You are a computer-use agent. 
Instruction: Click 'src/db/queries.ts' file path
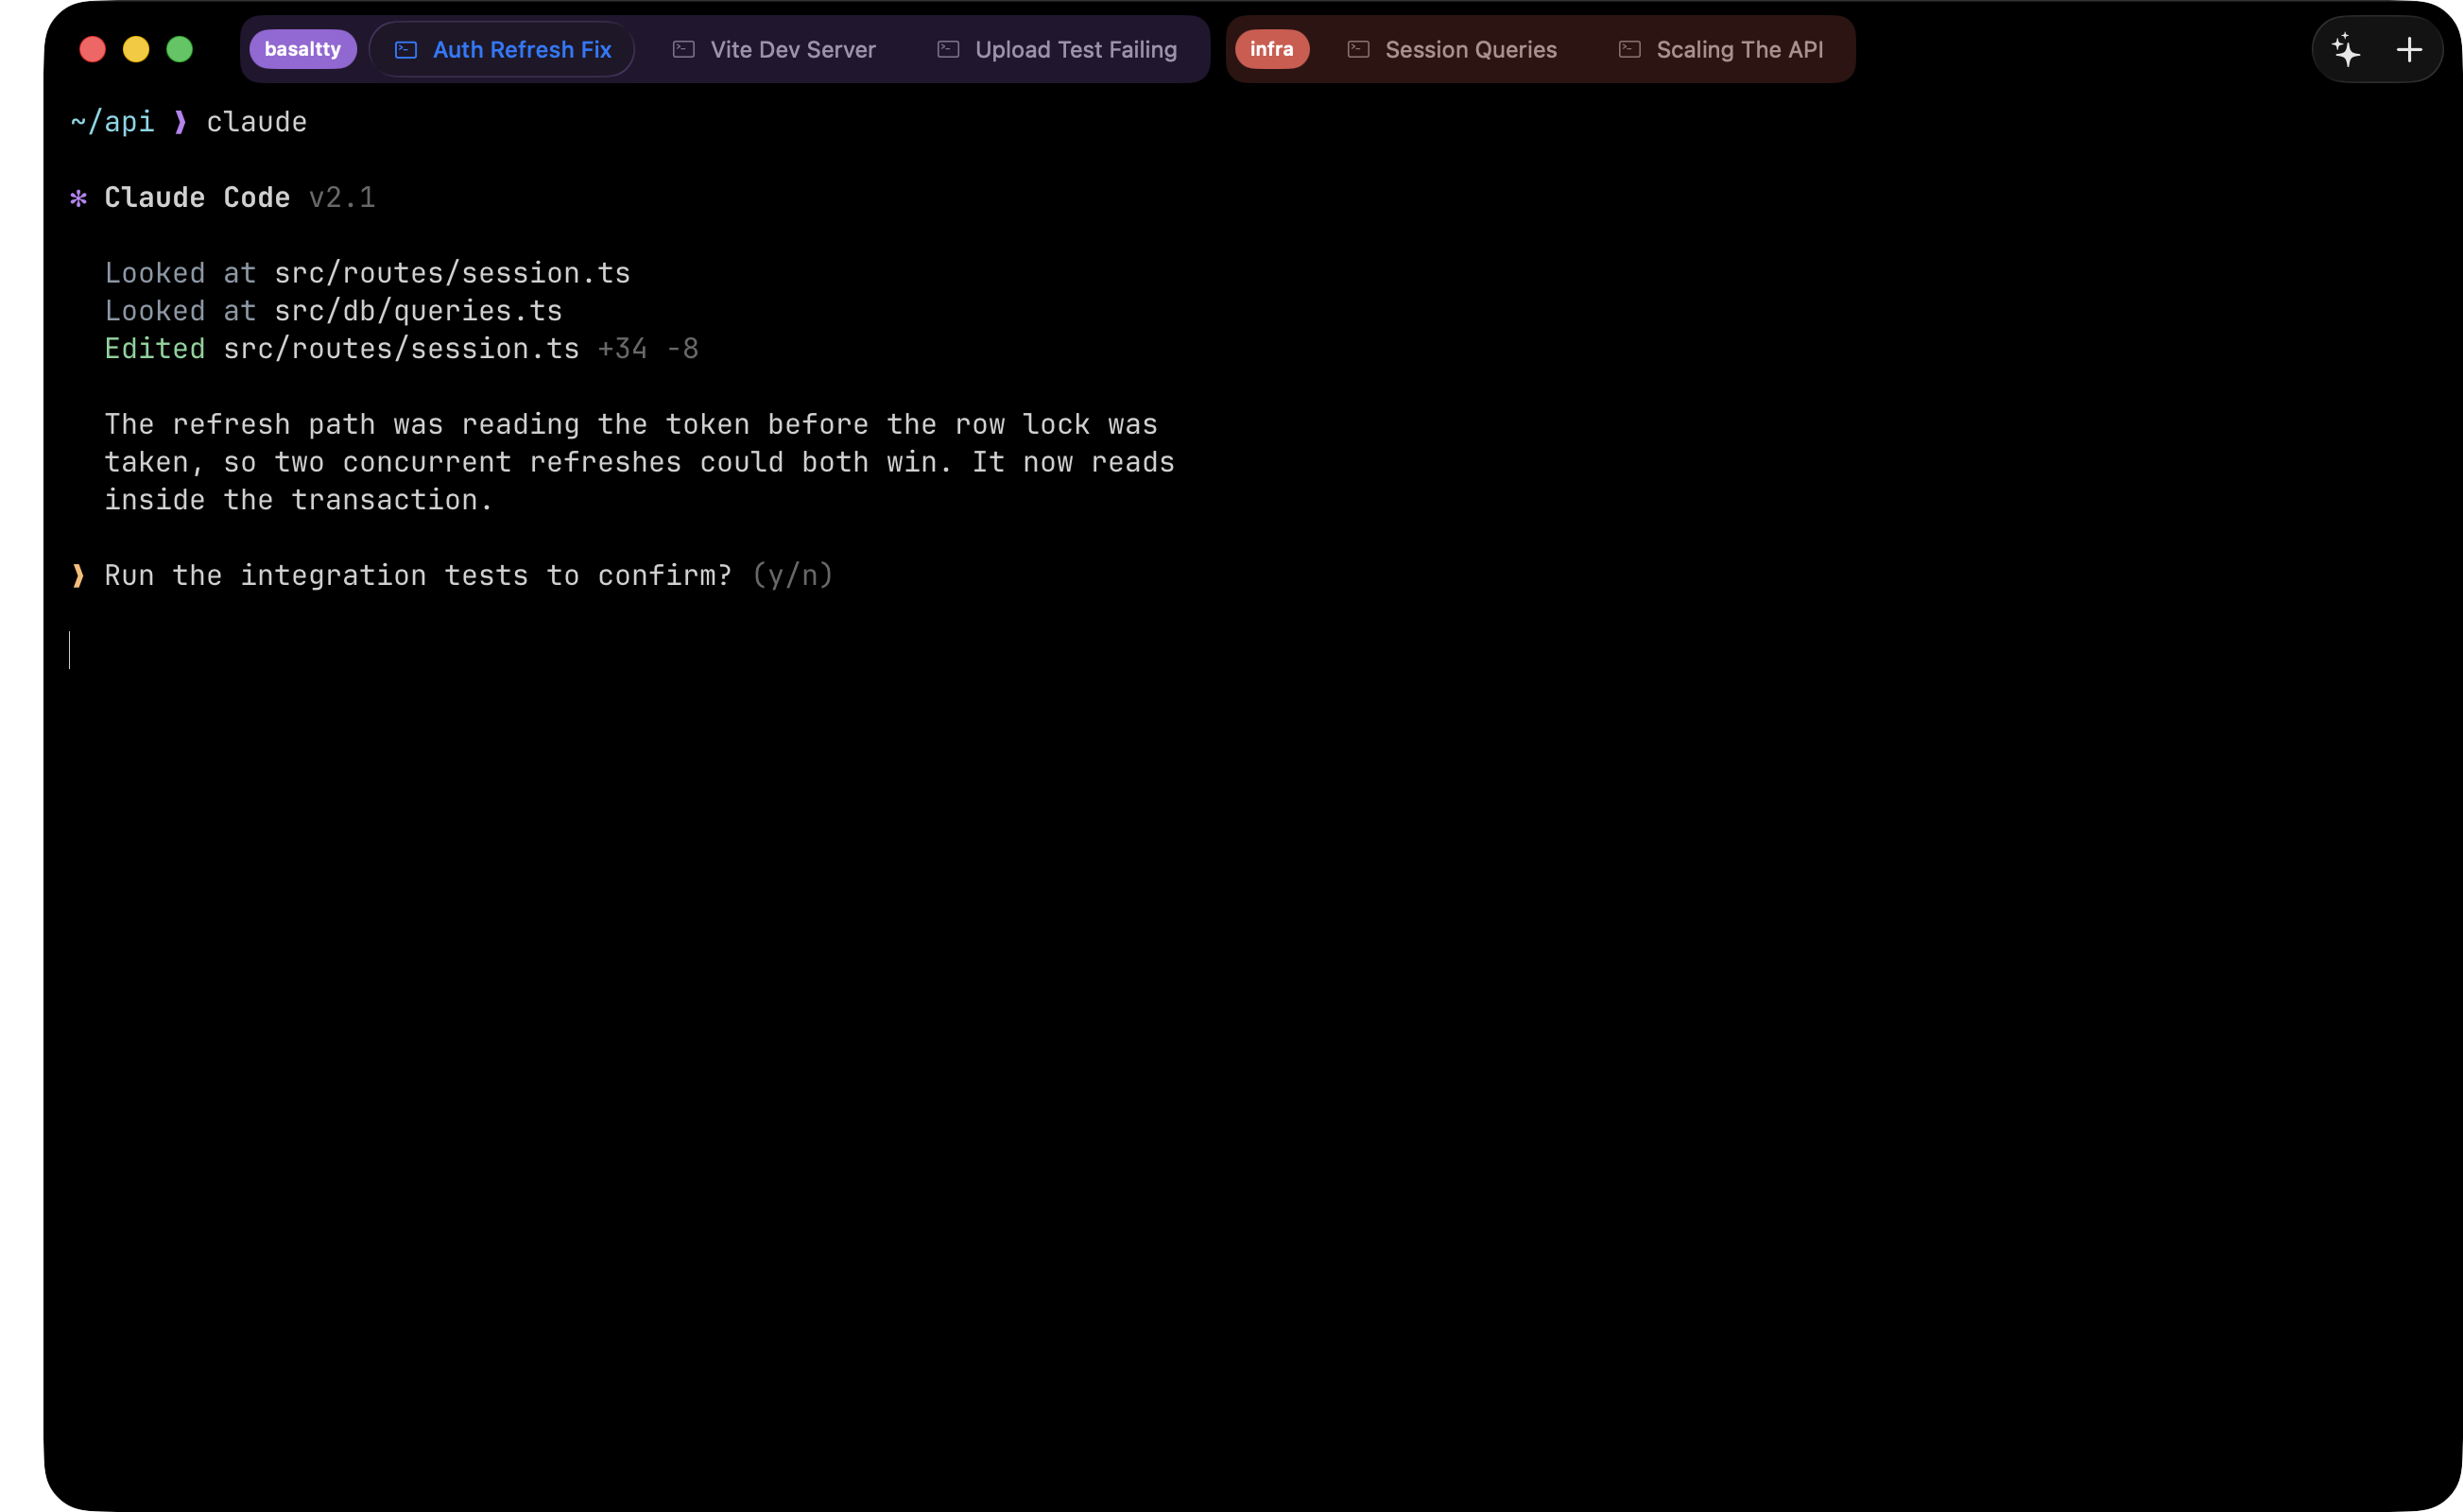[419, 311]
